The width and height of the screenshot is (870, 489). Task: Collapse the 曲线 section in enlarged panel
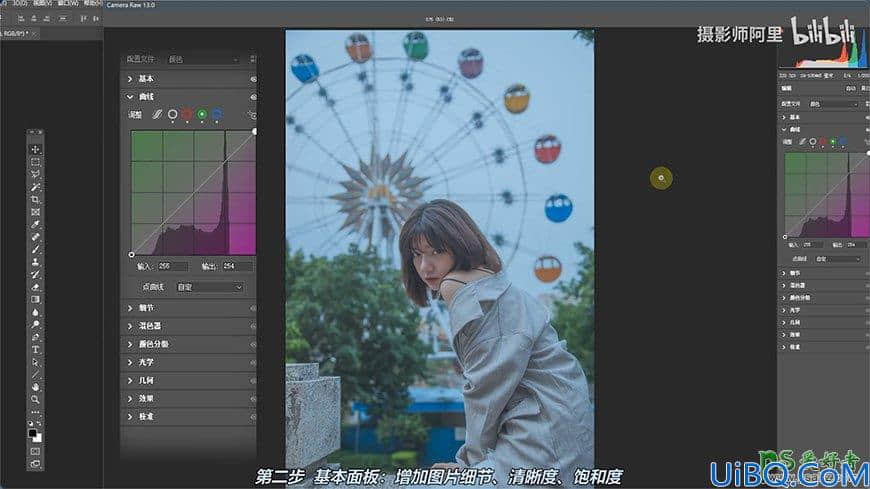tap(130, 97)
